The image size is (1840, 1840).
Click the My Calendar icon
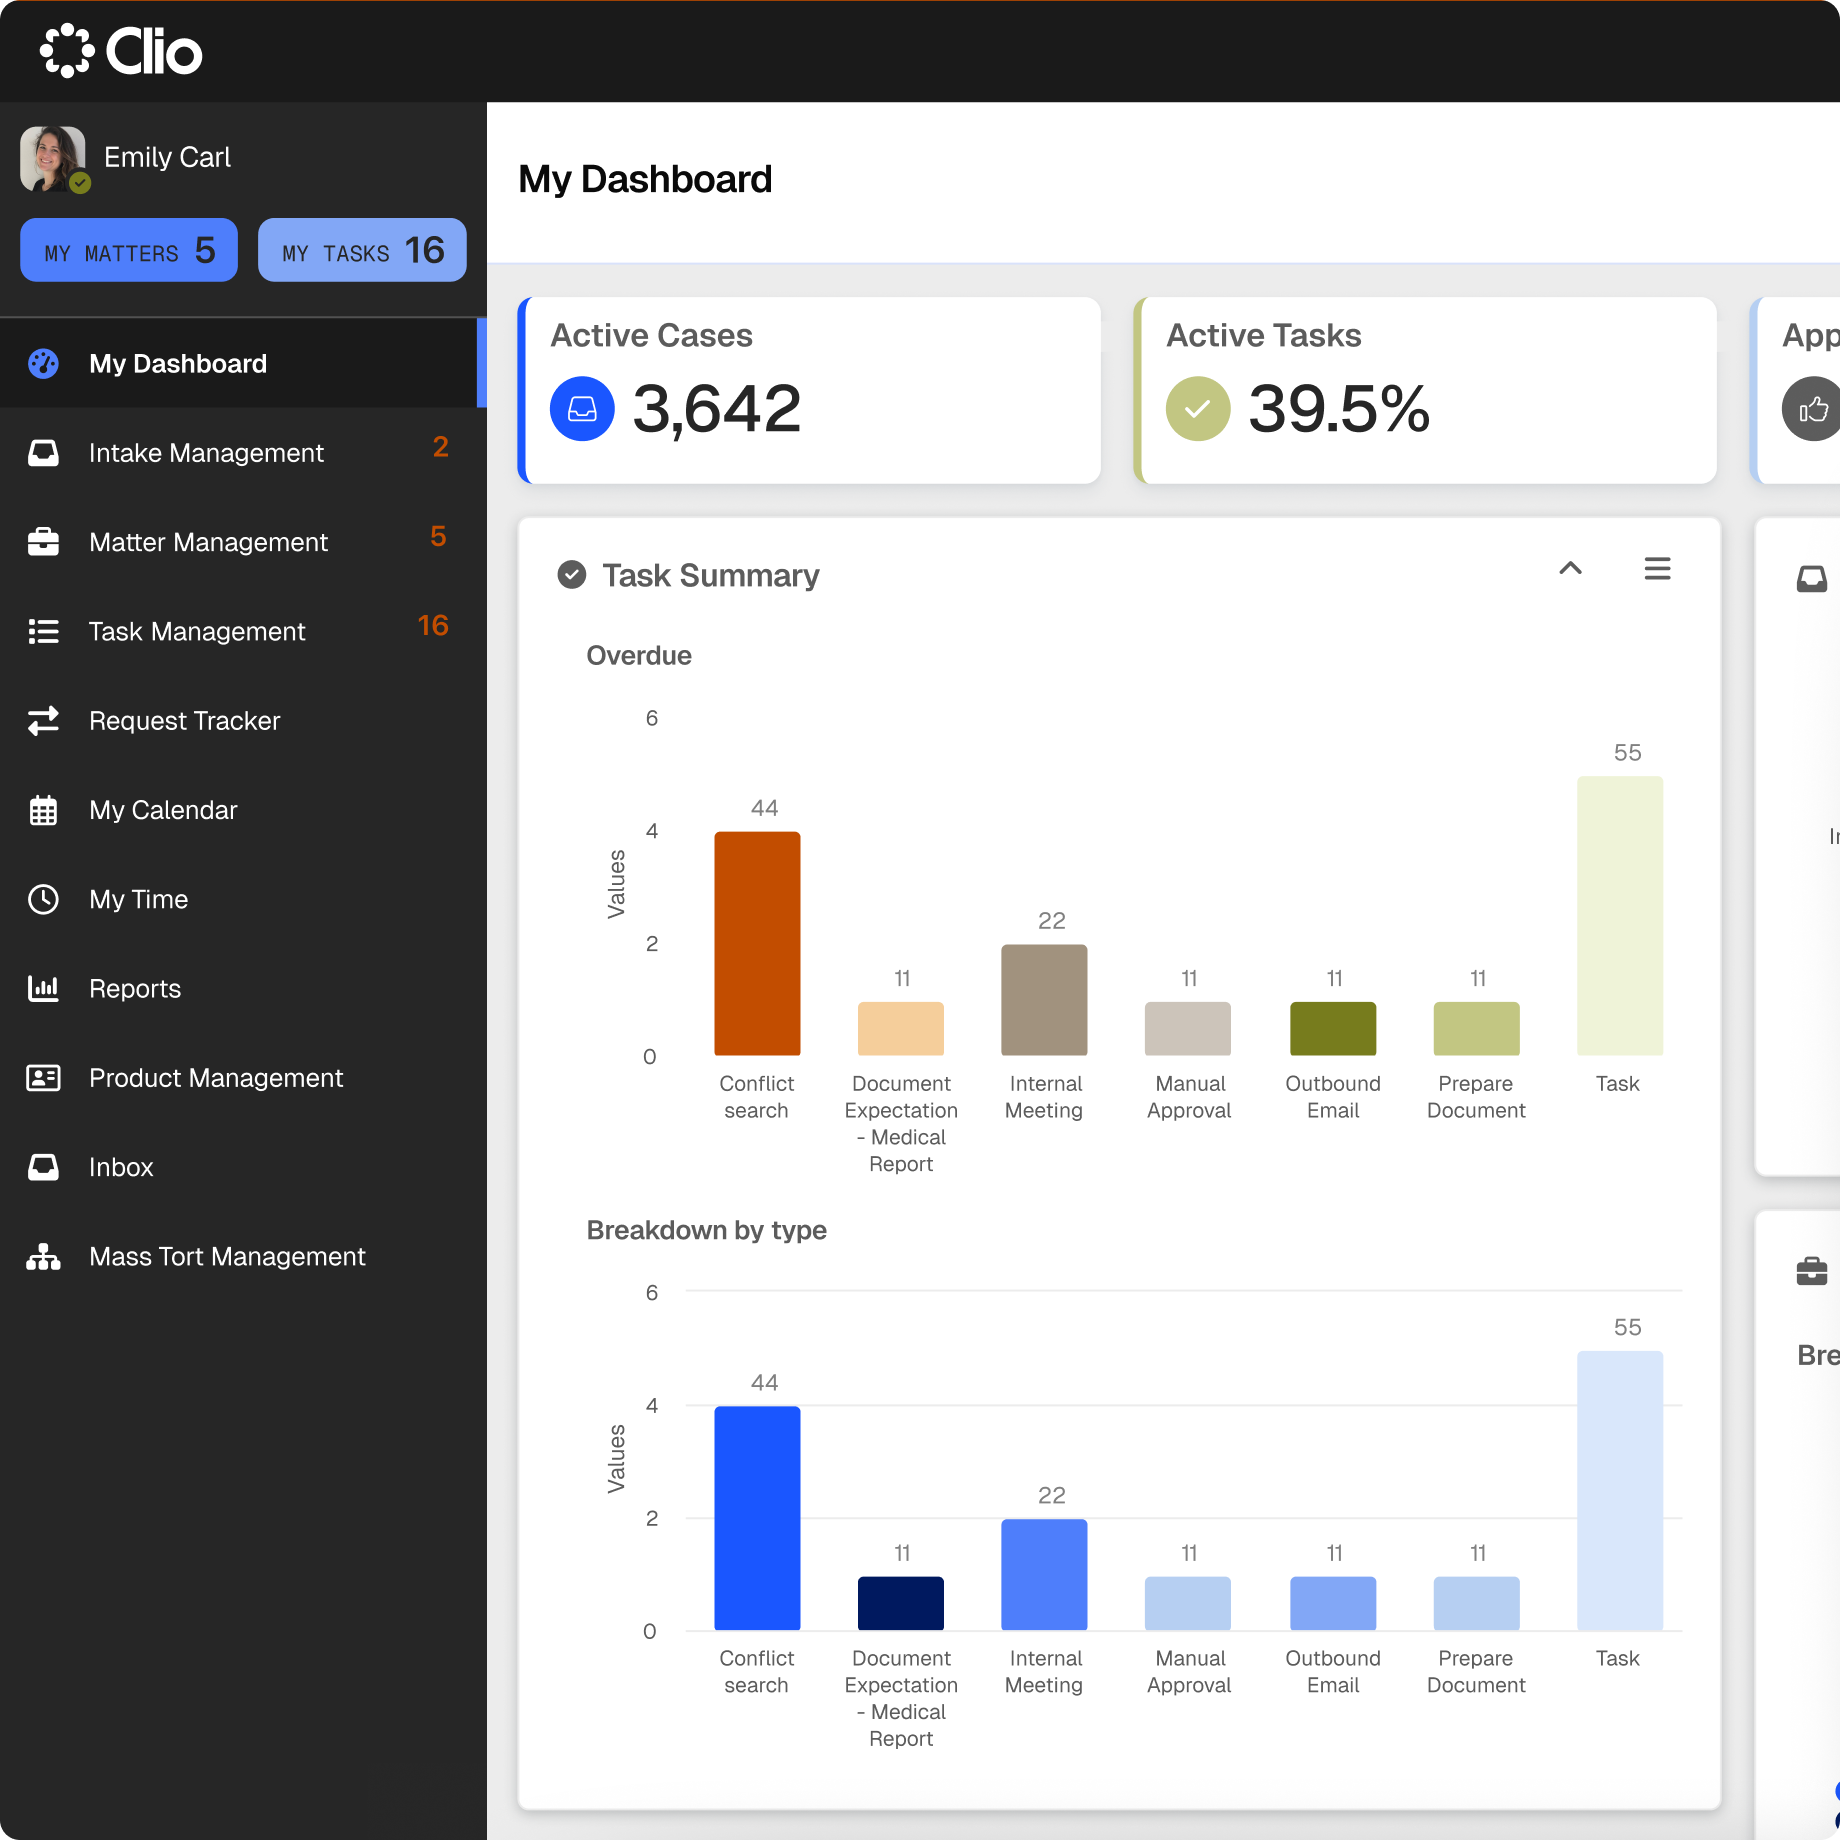click(43, 810)
